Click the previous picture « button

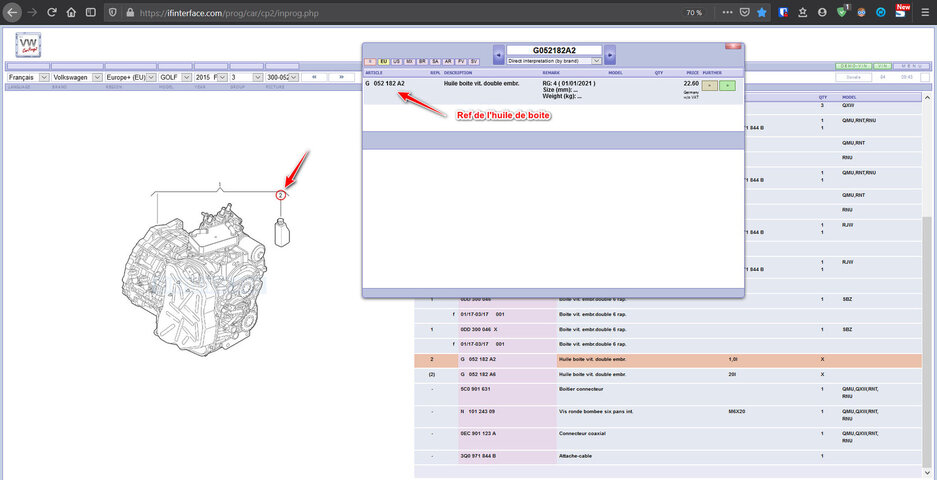(x=314, y=77)
